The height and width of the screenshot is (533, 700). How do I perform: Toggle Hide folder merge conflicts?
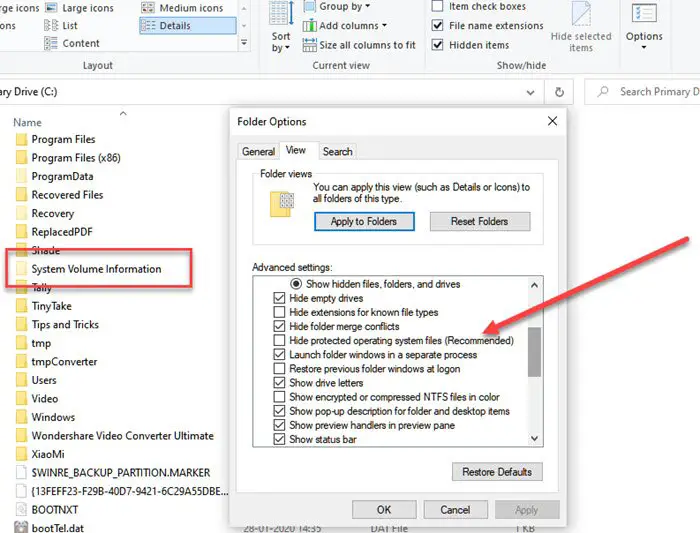tap(279, 326)
